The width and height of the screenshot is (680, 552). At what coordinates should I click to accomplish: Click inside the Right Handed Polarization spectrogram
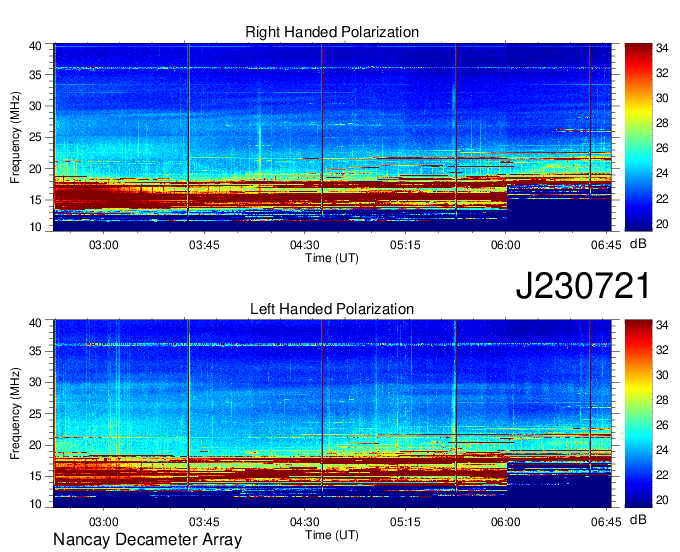[x=332, y=137]
